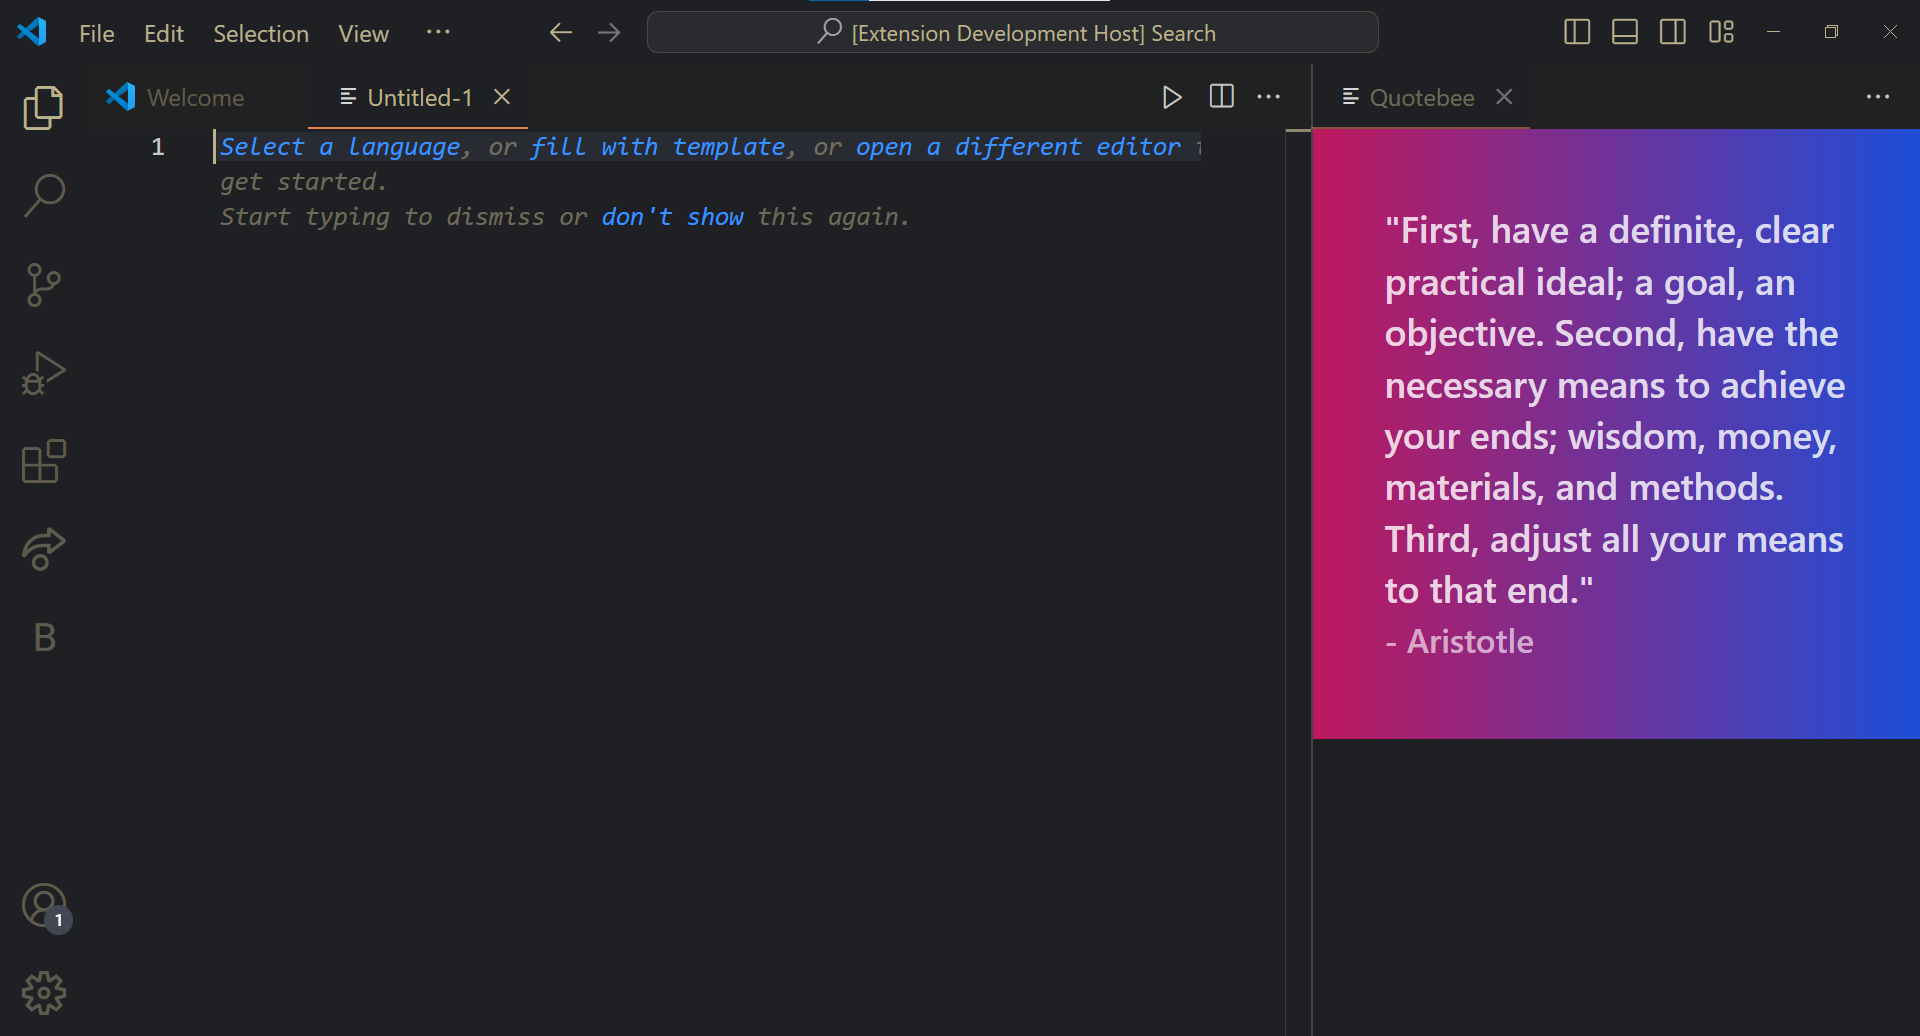This screenshot has width=1920, height=1036.
Task: Open the Live Share view icon
Action: 43,549
